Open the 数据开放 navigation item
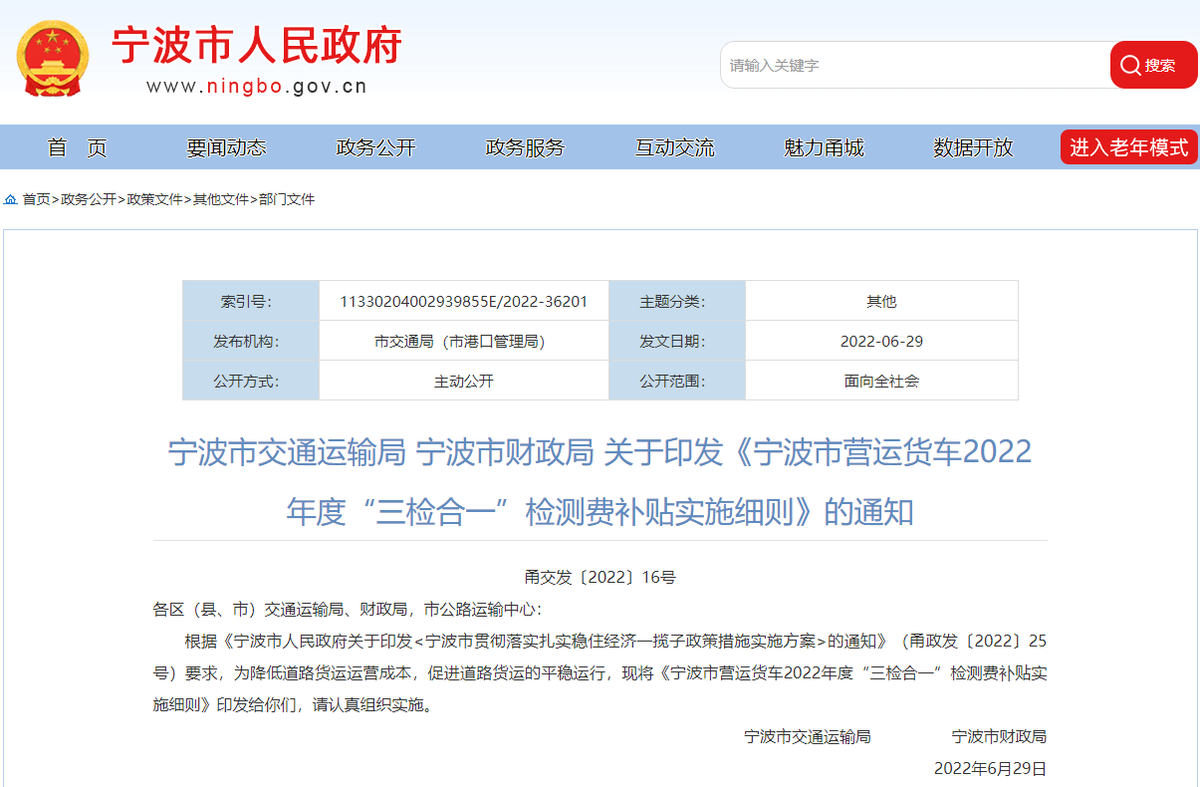This screenshot has height=787, width=1200. (x=973, y=148)
